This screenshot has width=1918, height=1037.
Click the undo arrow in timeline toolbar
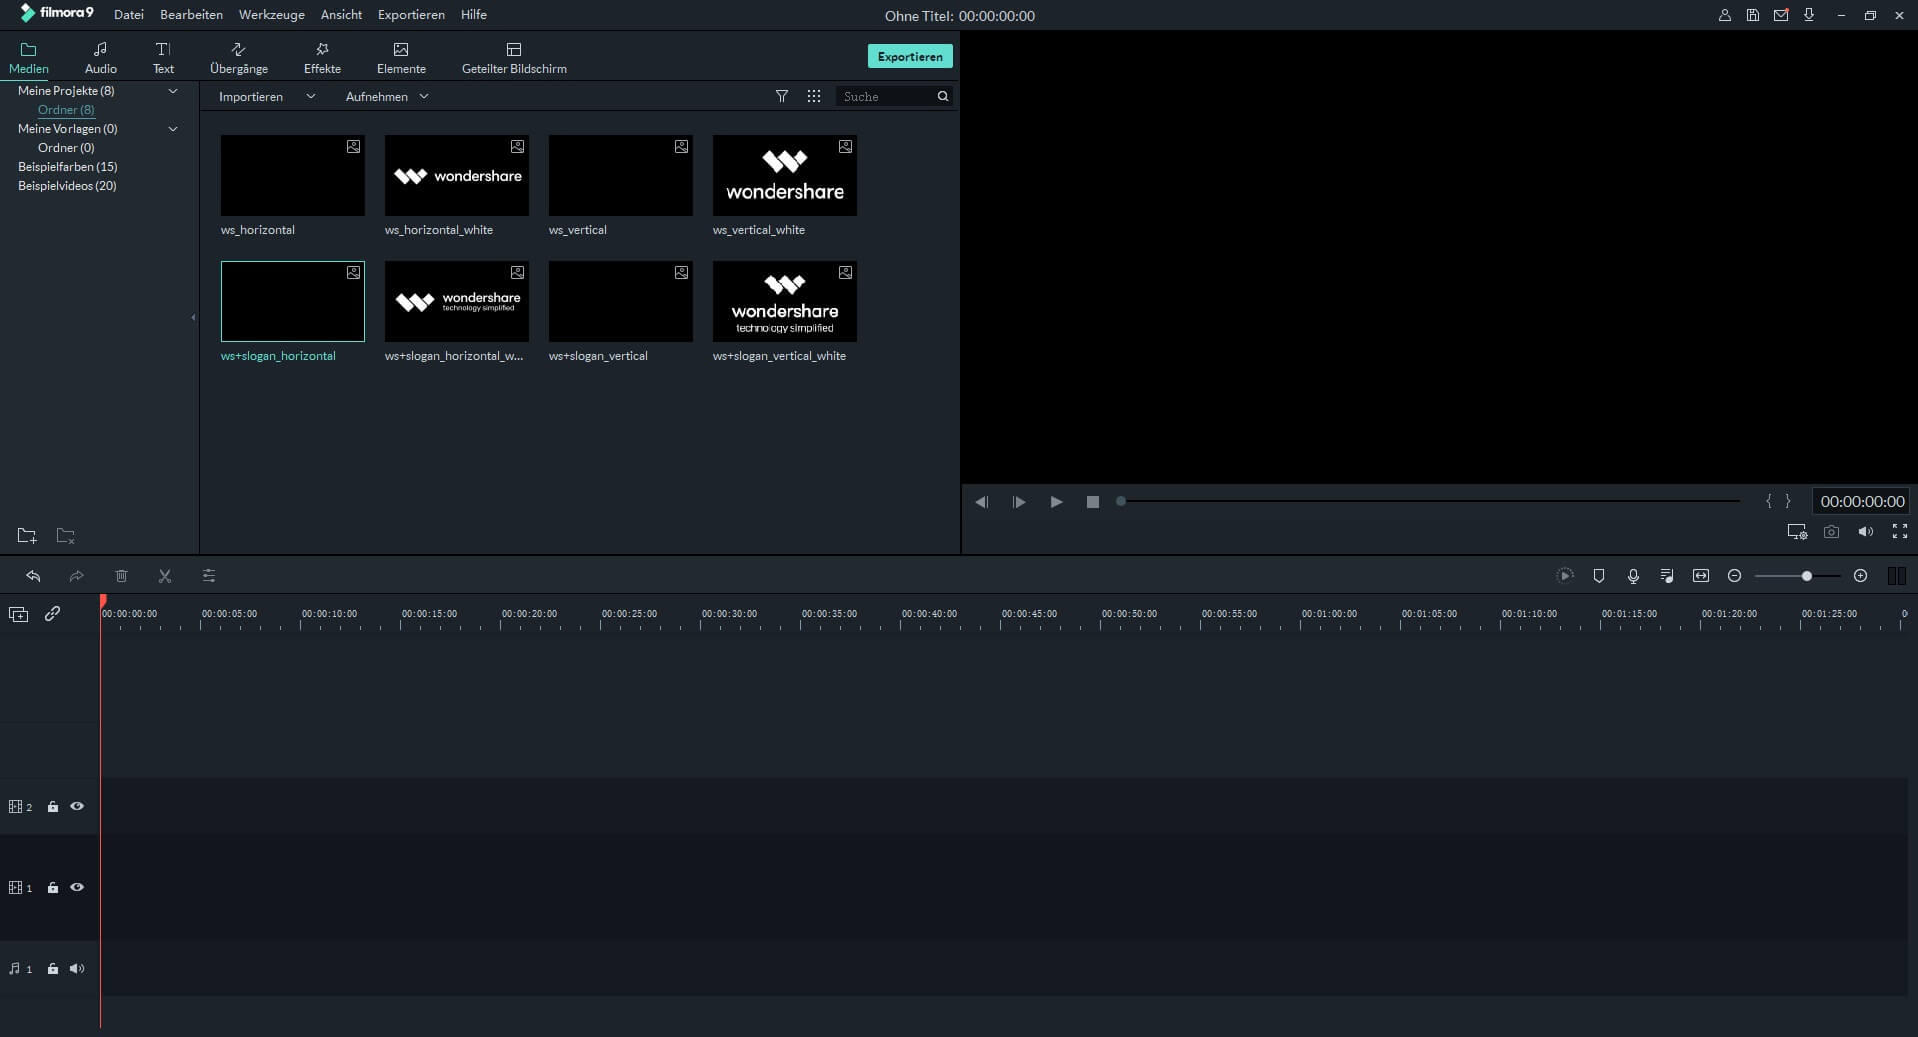click(x=33, y=576)
